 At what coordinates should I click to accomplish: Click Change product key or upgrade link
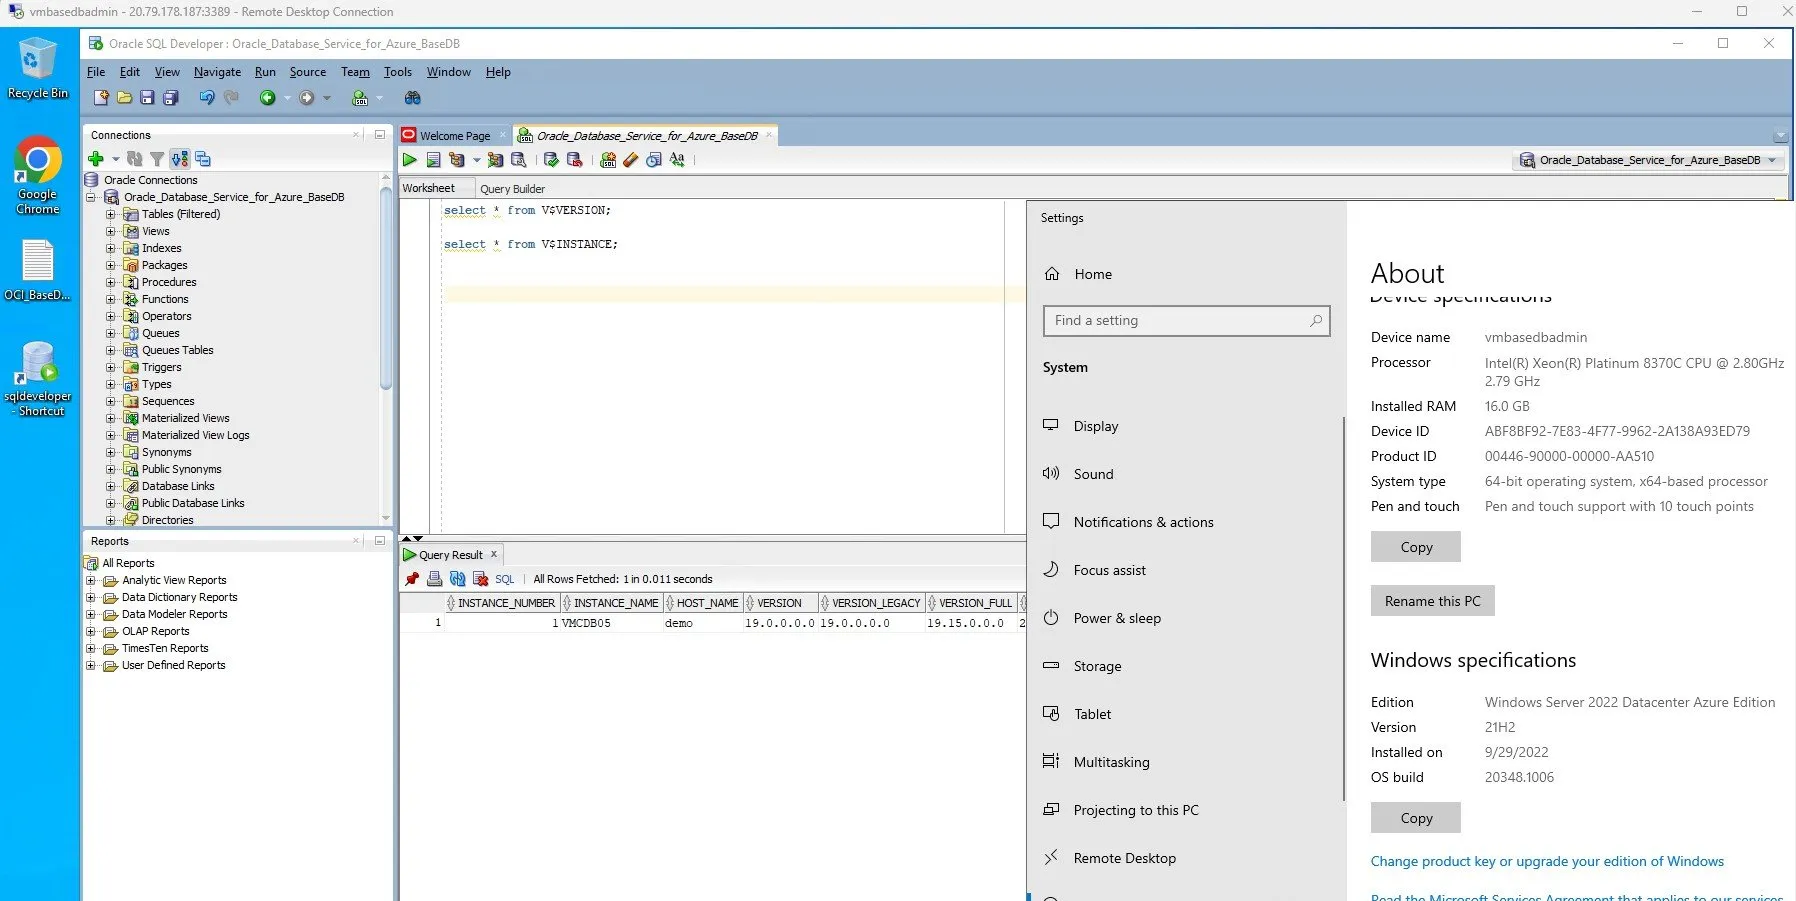pos(1547,861)
